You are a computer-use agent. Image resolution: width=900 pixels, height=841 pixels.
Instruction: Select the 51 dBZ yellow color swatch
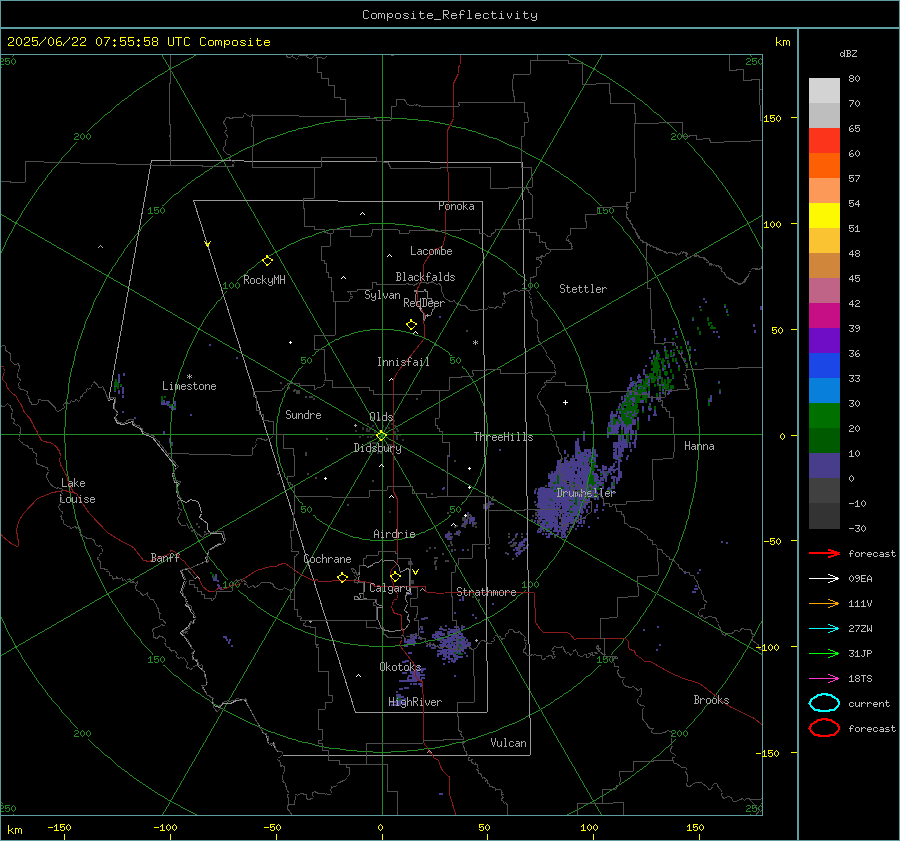click(824, 216)
